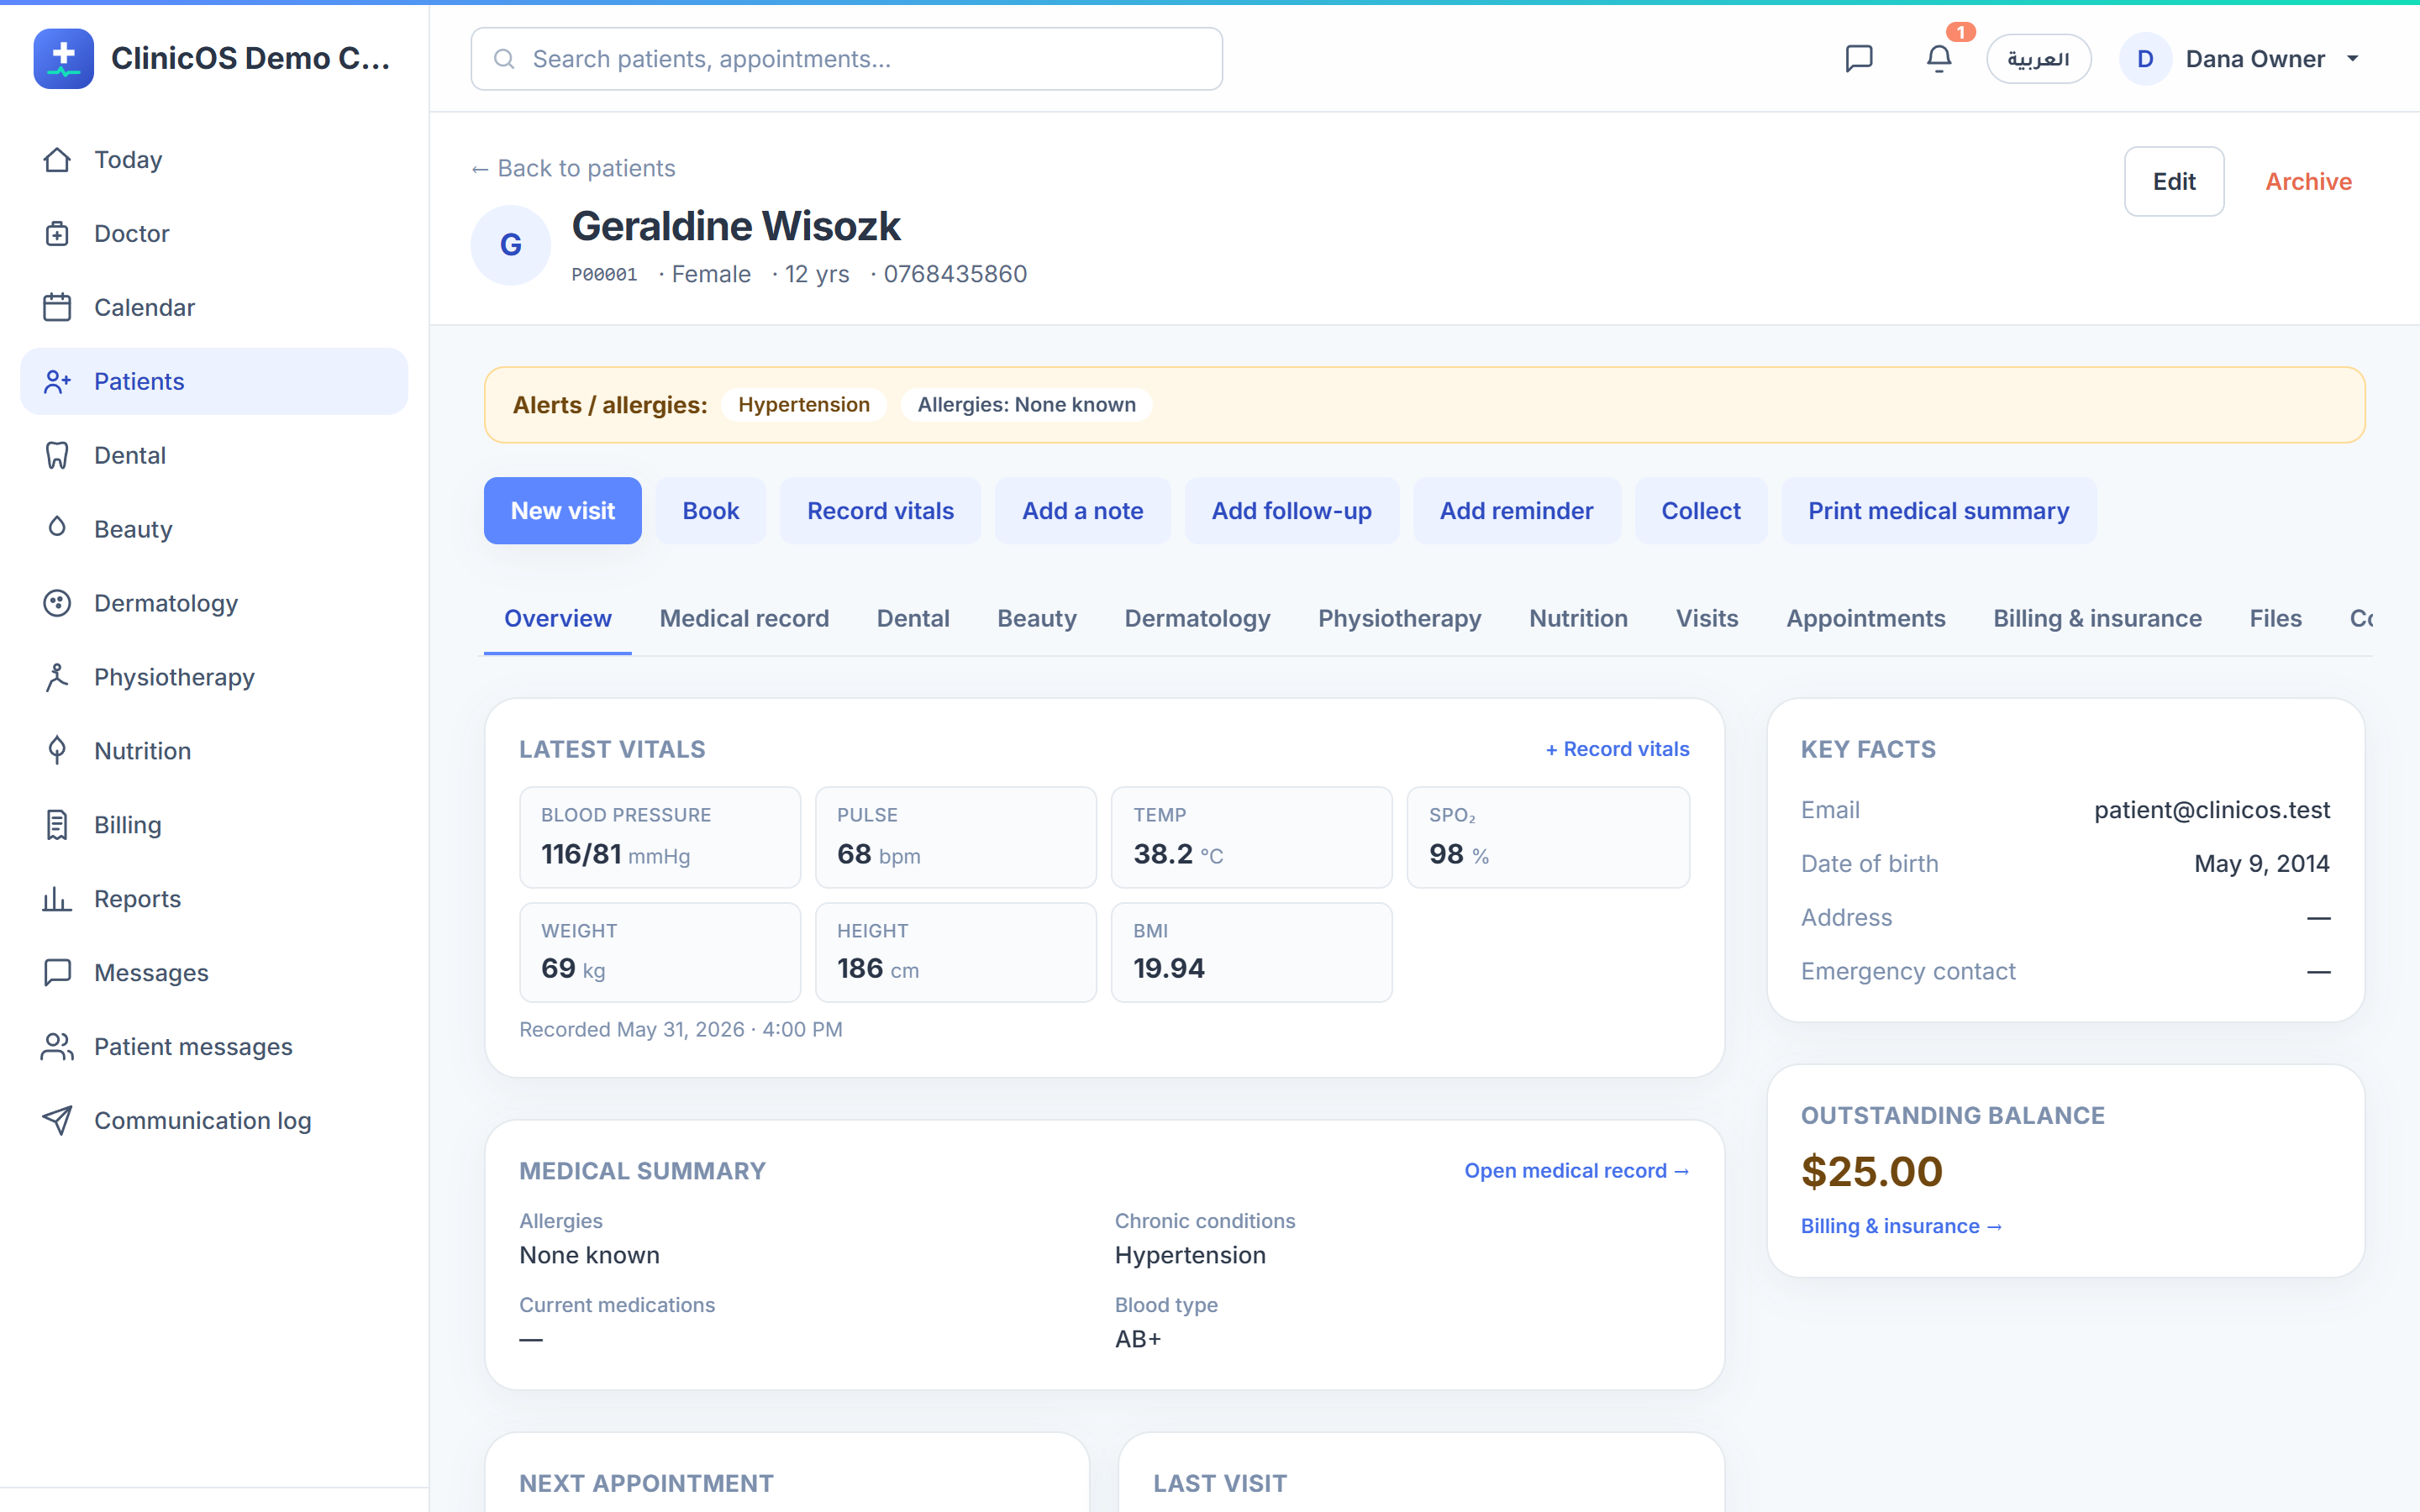Click the Nutrition sidebar icon

point(57,751)
